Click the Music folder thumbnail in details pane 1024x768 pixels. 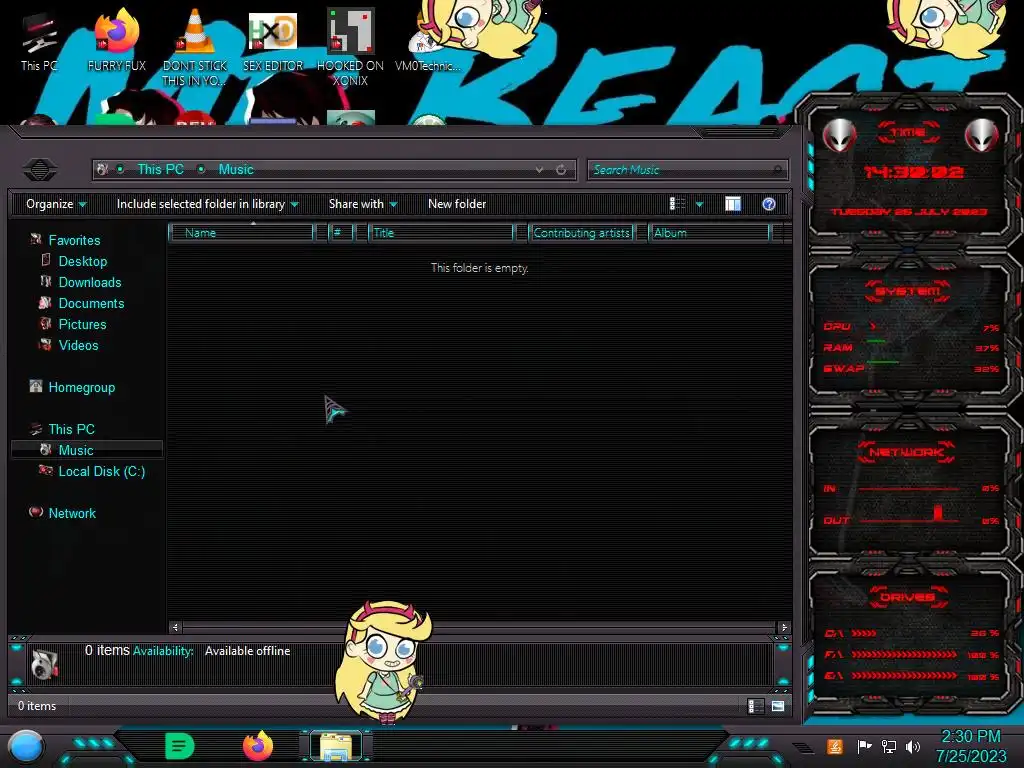point(44,664)
